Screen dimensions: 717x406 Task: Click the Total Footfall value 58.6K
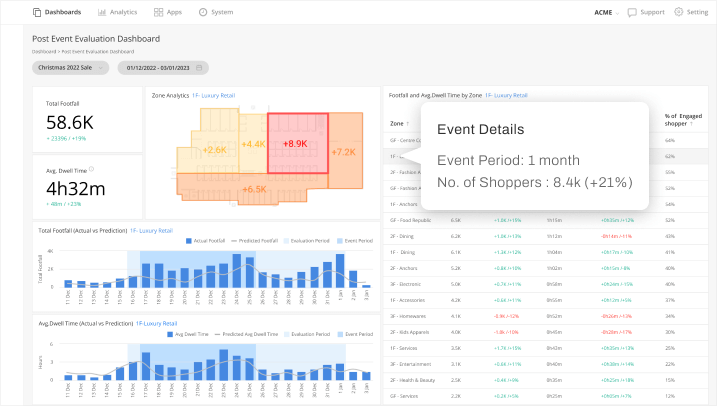pos(70,123)
